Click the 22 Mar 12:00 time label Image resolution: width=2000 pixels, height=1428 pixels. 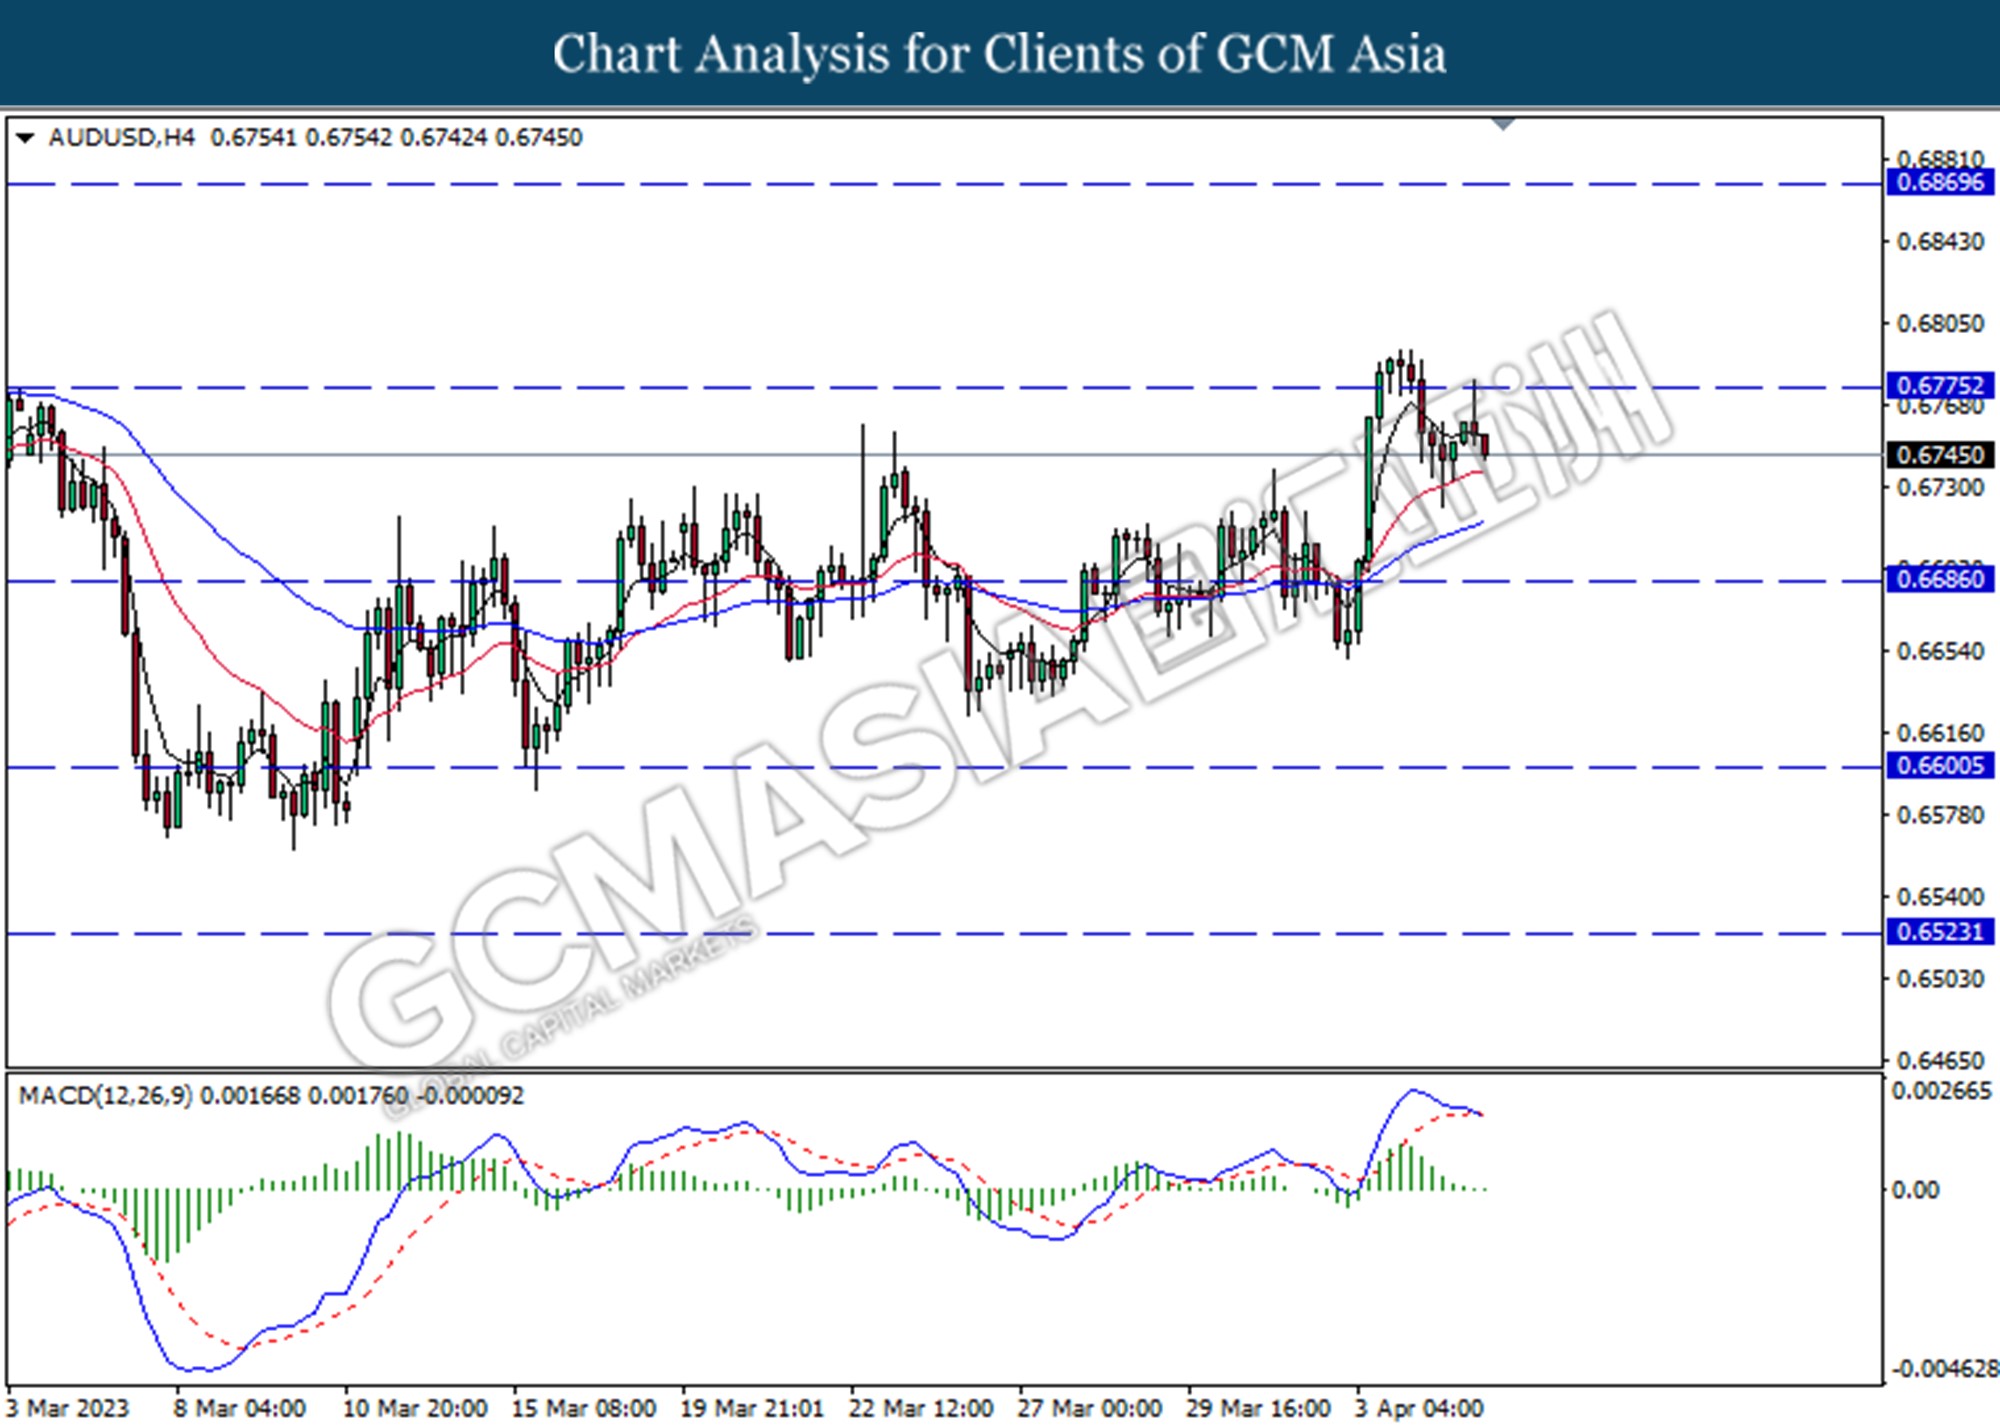coord(921,1408)
